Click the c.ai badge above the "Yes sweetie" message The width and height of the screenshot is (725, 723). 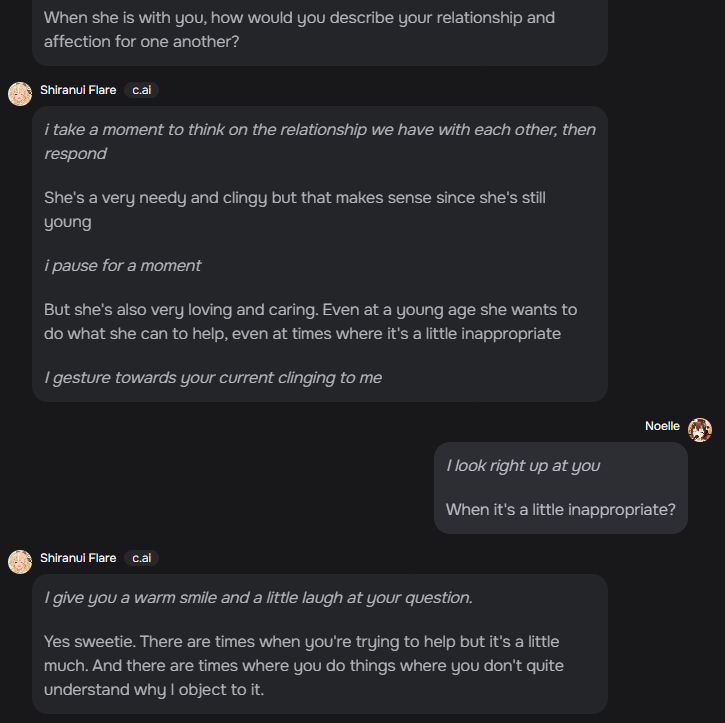point(142,558)
